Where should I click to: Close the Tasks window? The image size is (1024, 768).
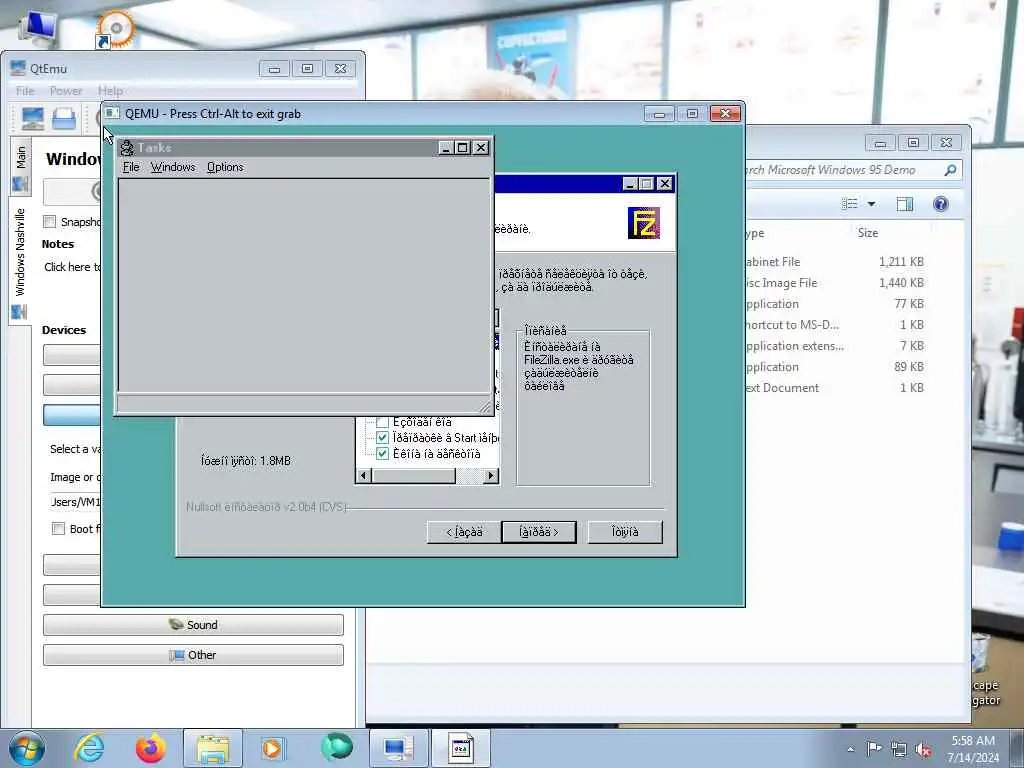pos(481,148)
